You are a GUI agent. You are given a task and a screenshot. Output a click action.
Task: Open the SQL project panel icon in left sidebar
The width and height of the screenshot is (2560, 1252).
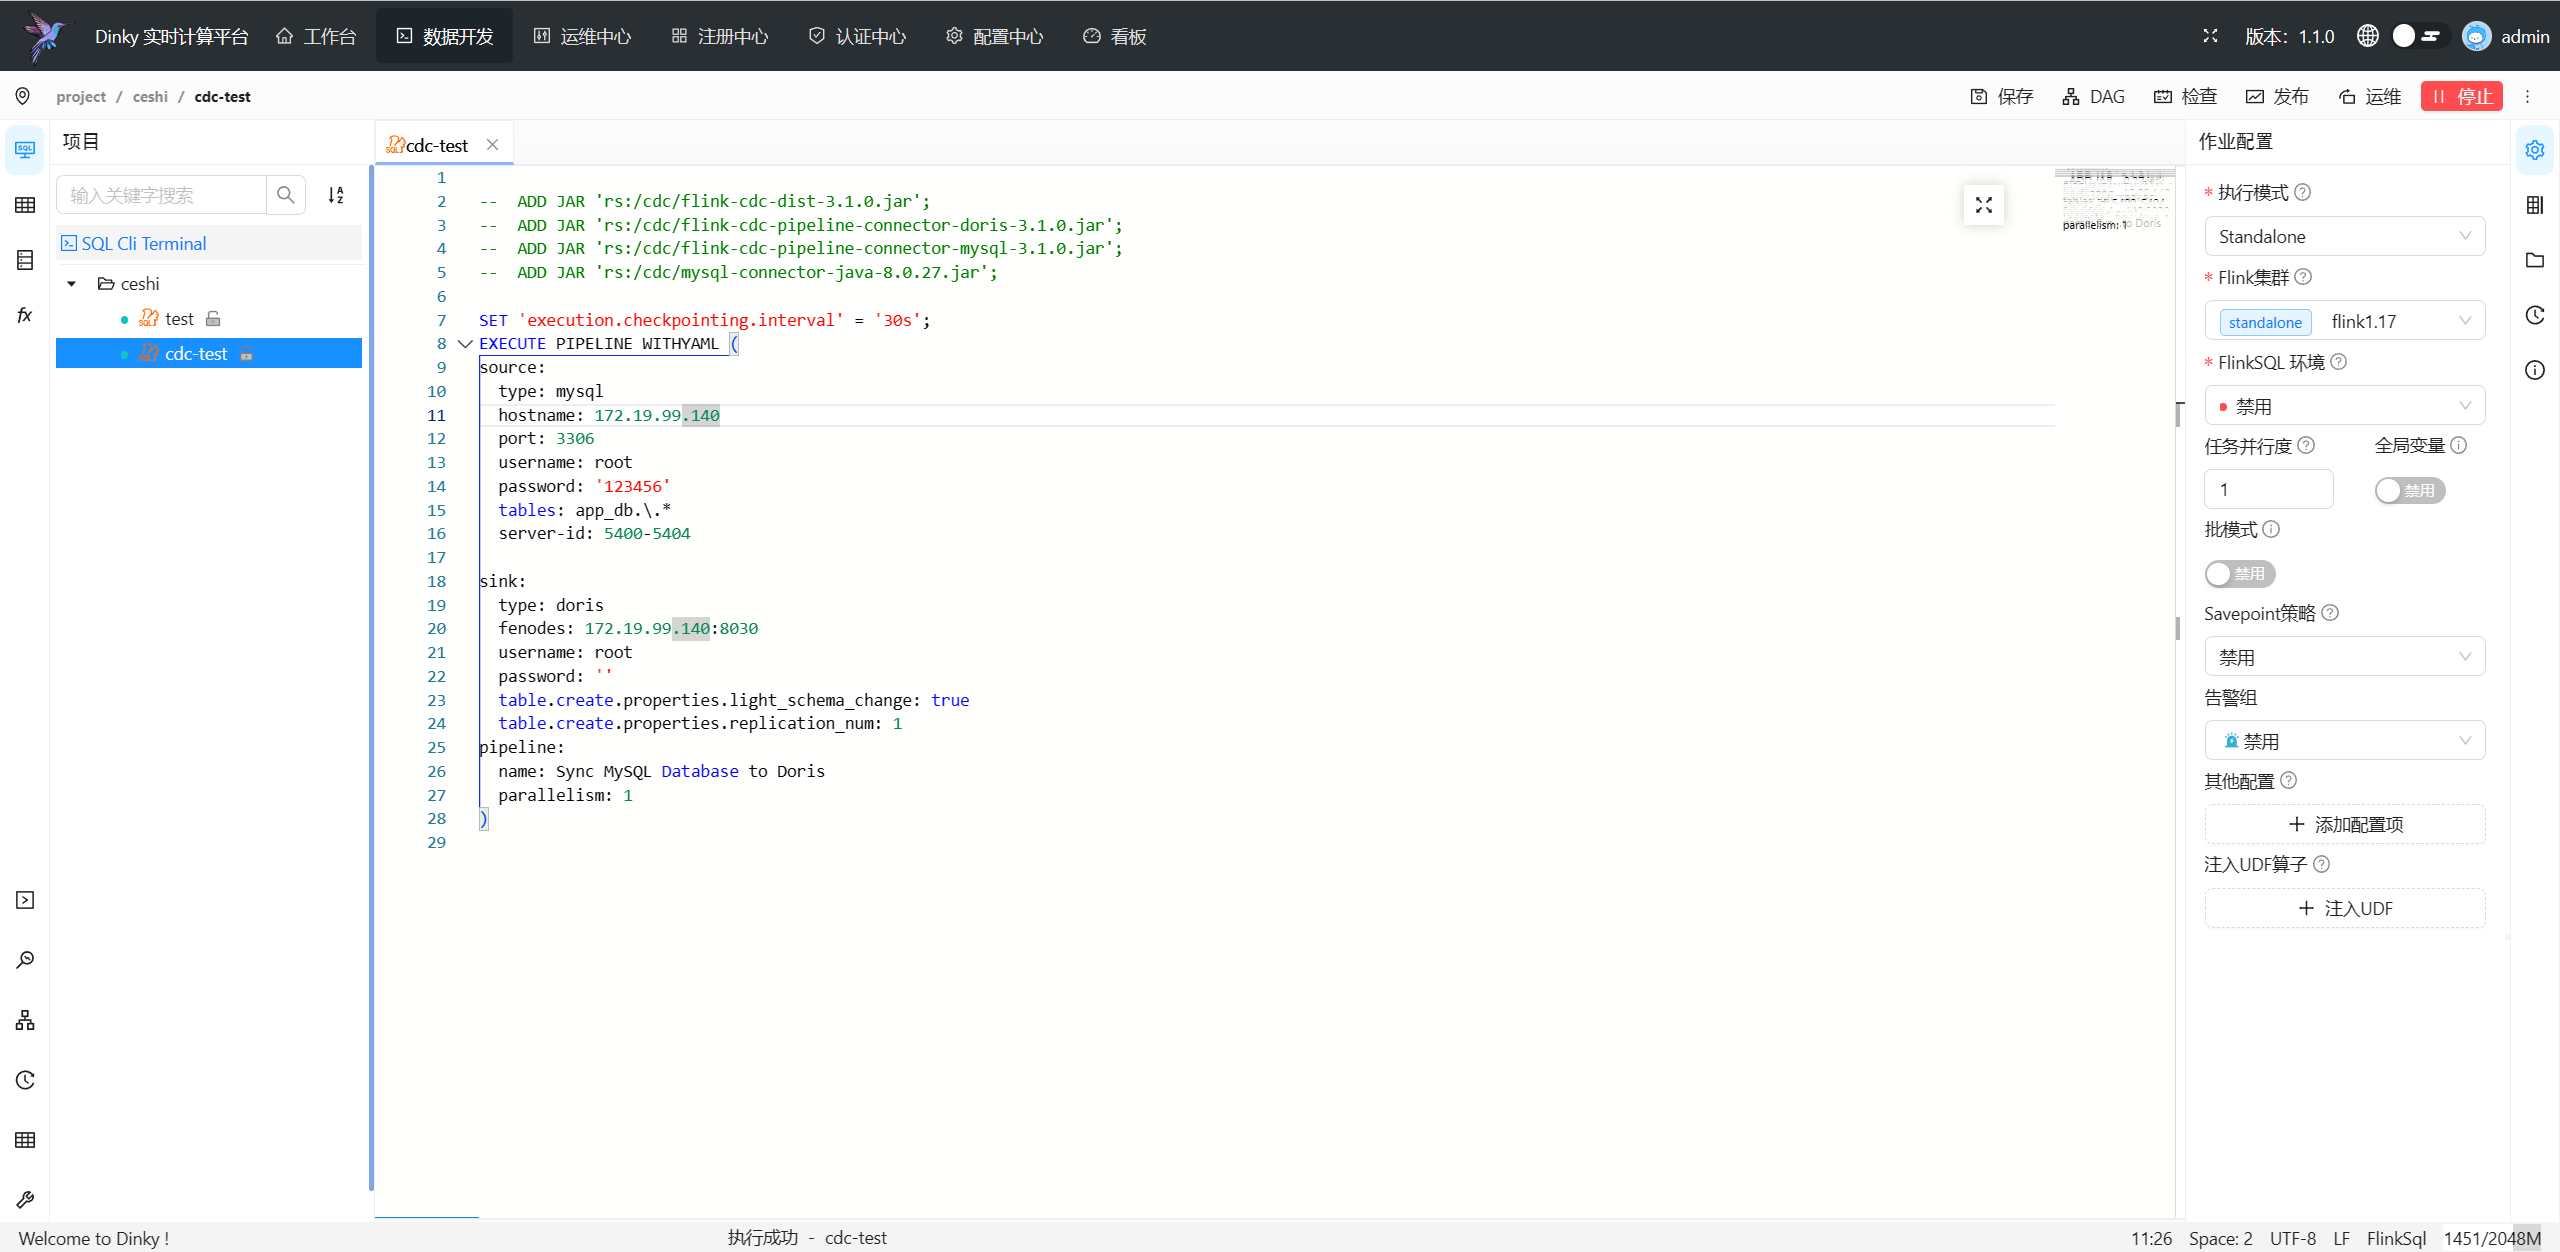click(x=25, y=150)
